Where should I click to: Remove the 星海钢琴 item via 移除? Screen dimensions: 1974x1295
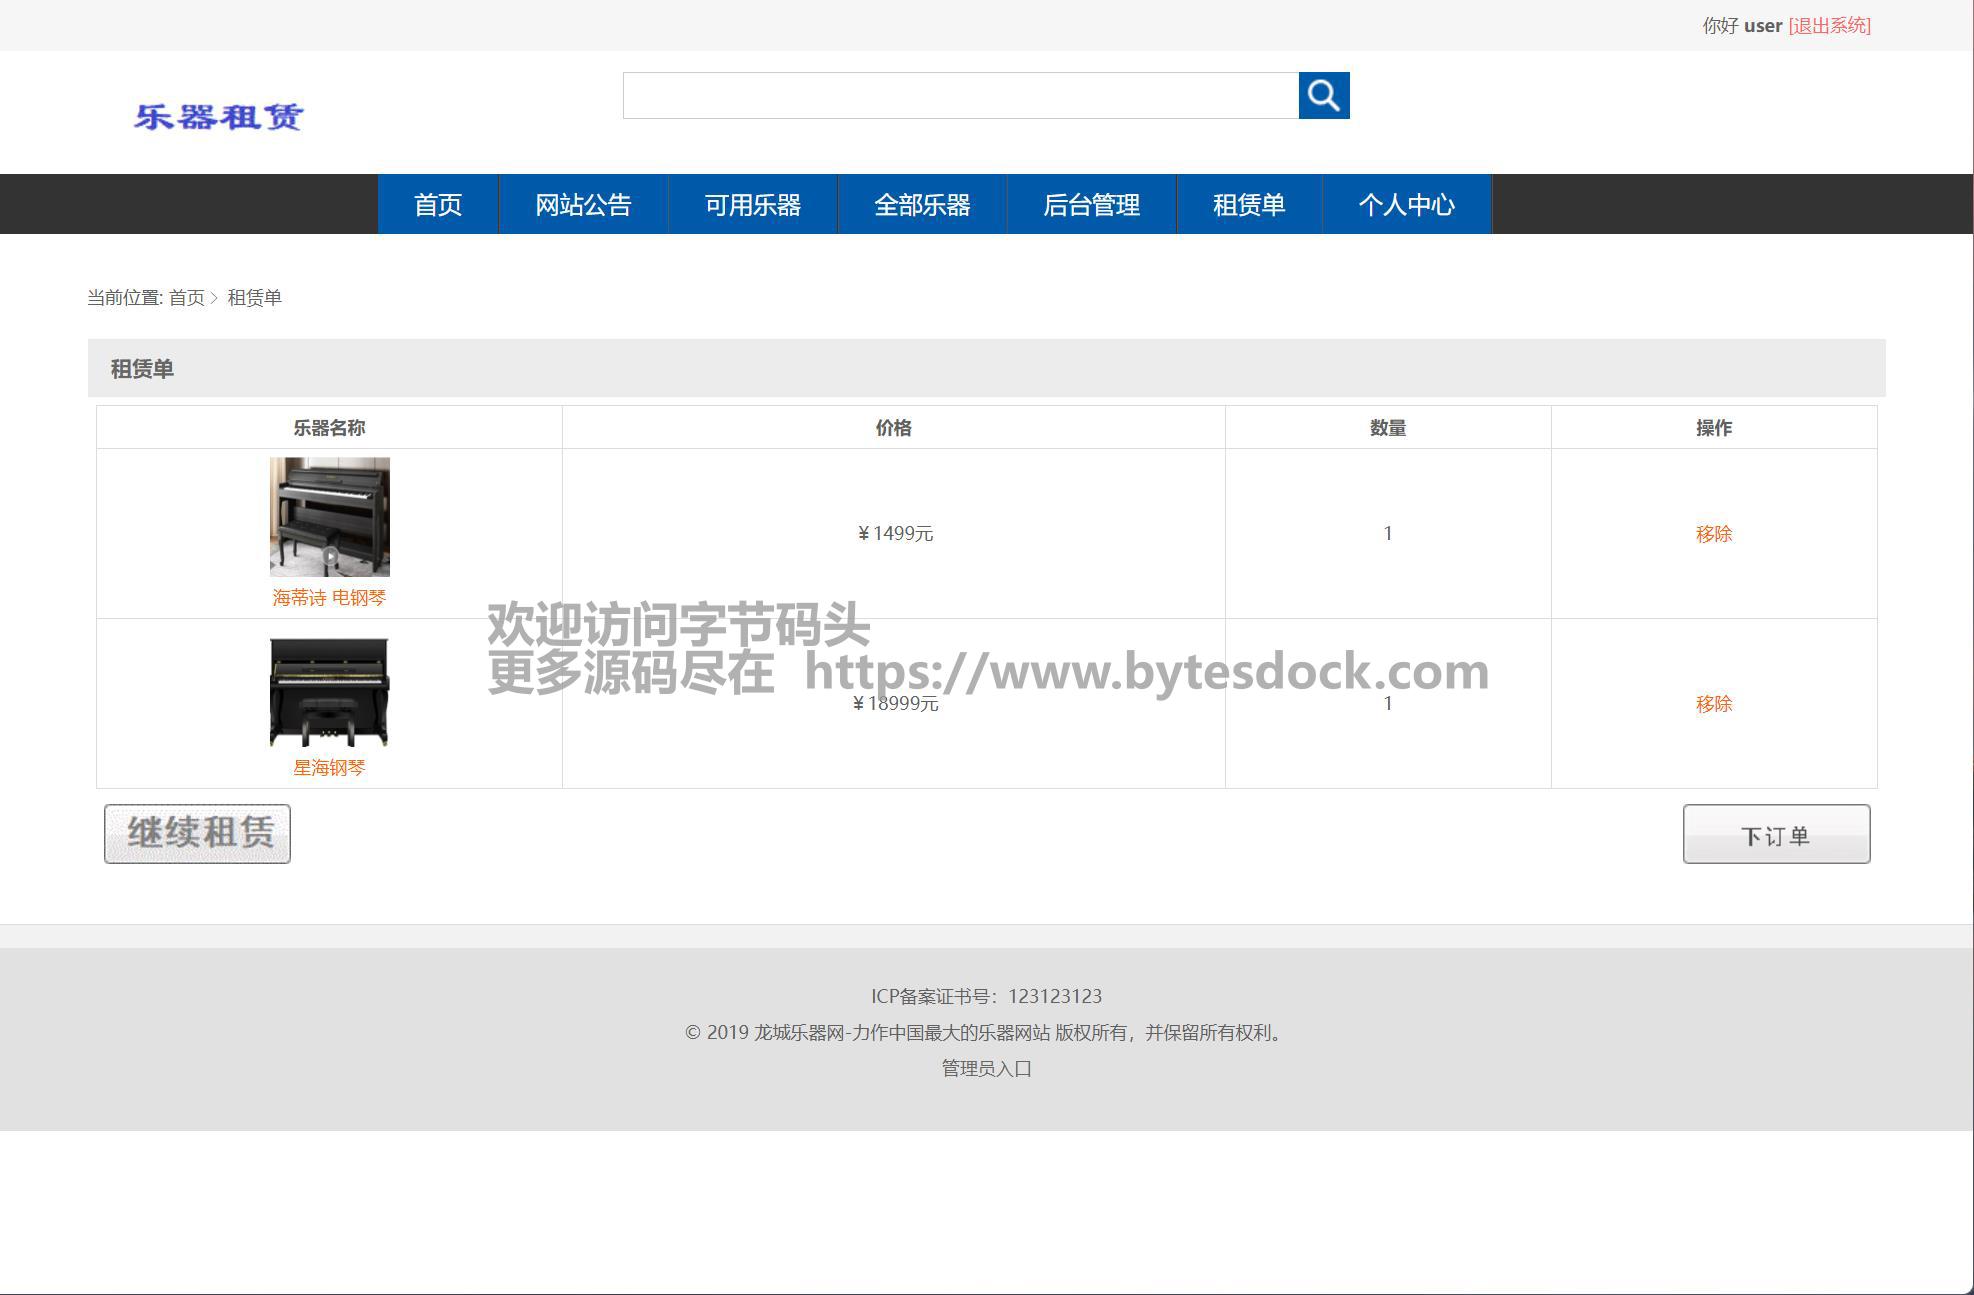click(x=1713, y=704)
